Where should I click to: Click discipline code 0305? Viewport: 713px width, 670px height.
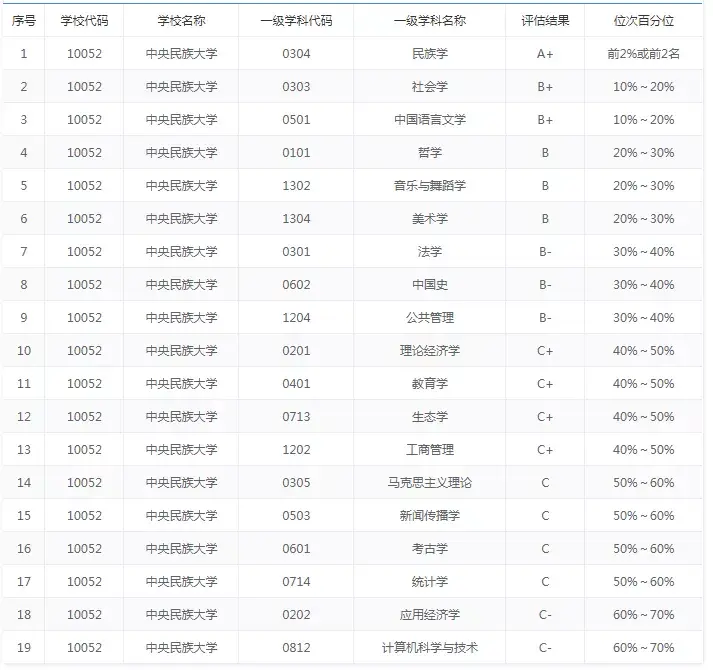pyautogui.click(x=296, y=483)
